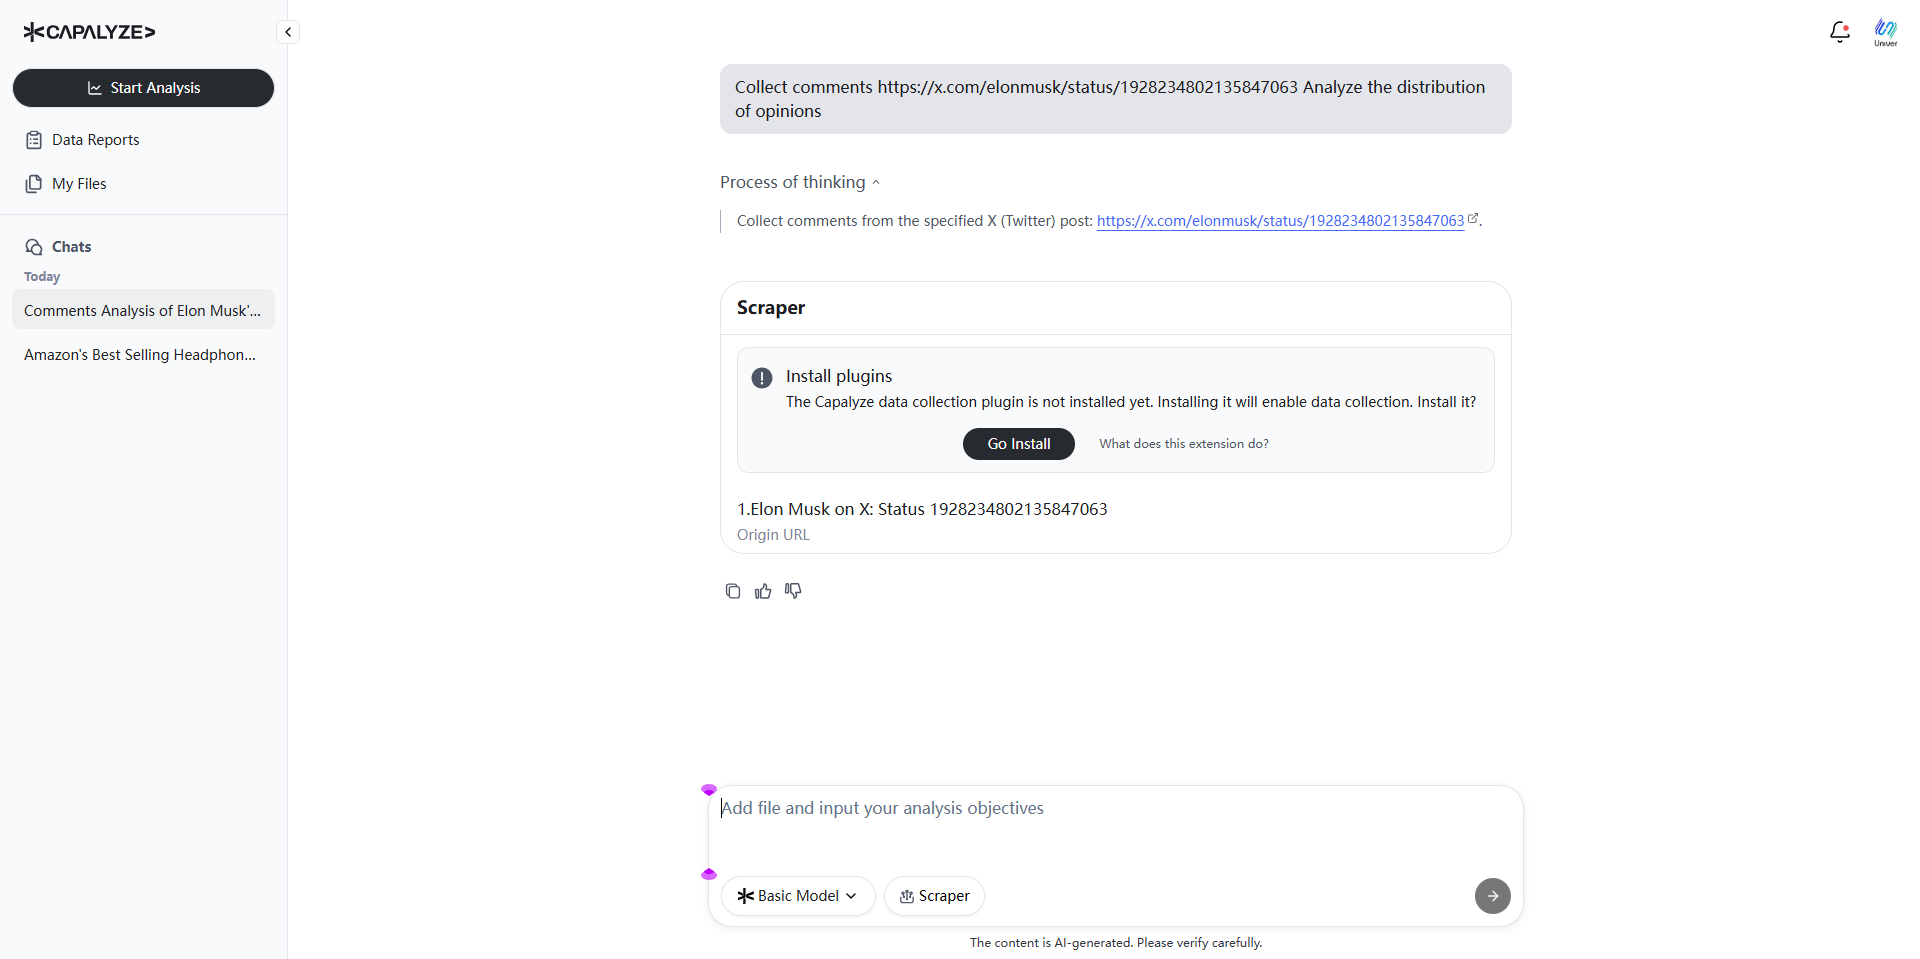Click the AI-generated content disclaimer
This screenshot has height=959, width=1920.
[x=1116, y=942]
